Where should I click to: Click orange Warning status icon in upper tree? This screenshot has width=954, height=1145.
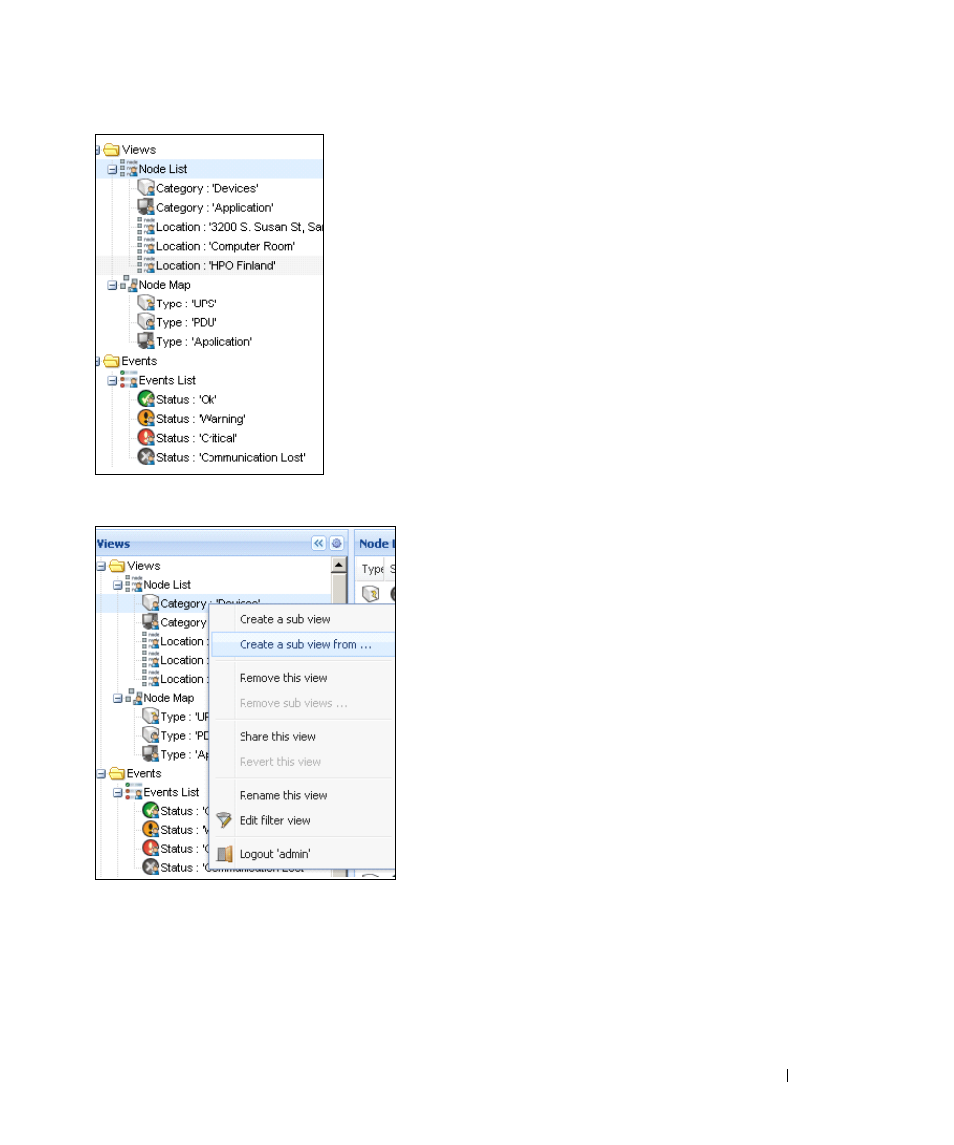(146, 418)
